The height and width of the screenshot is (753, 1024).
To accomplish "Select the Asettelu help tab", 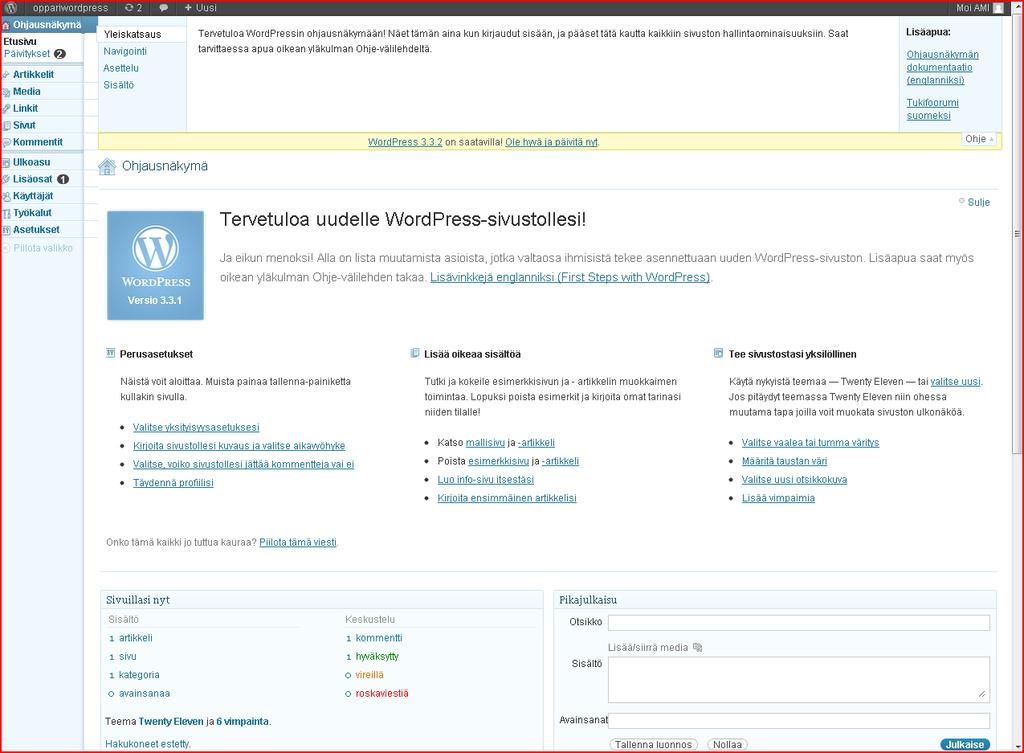I will (x=121, y=68).
